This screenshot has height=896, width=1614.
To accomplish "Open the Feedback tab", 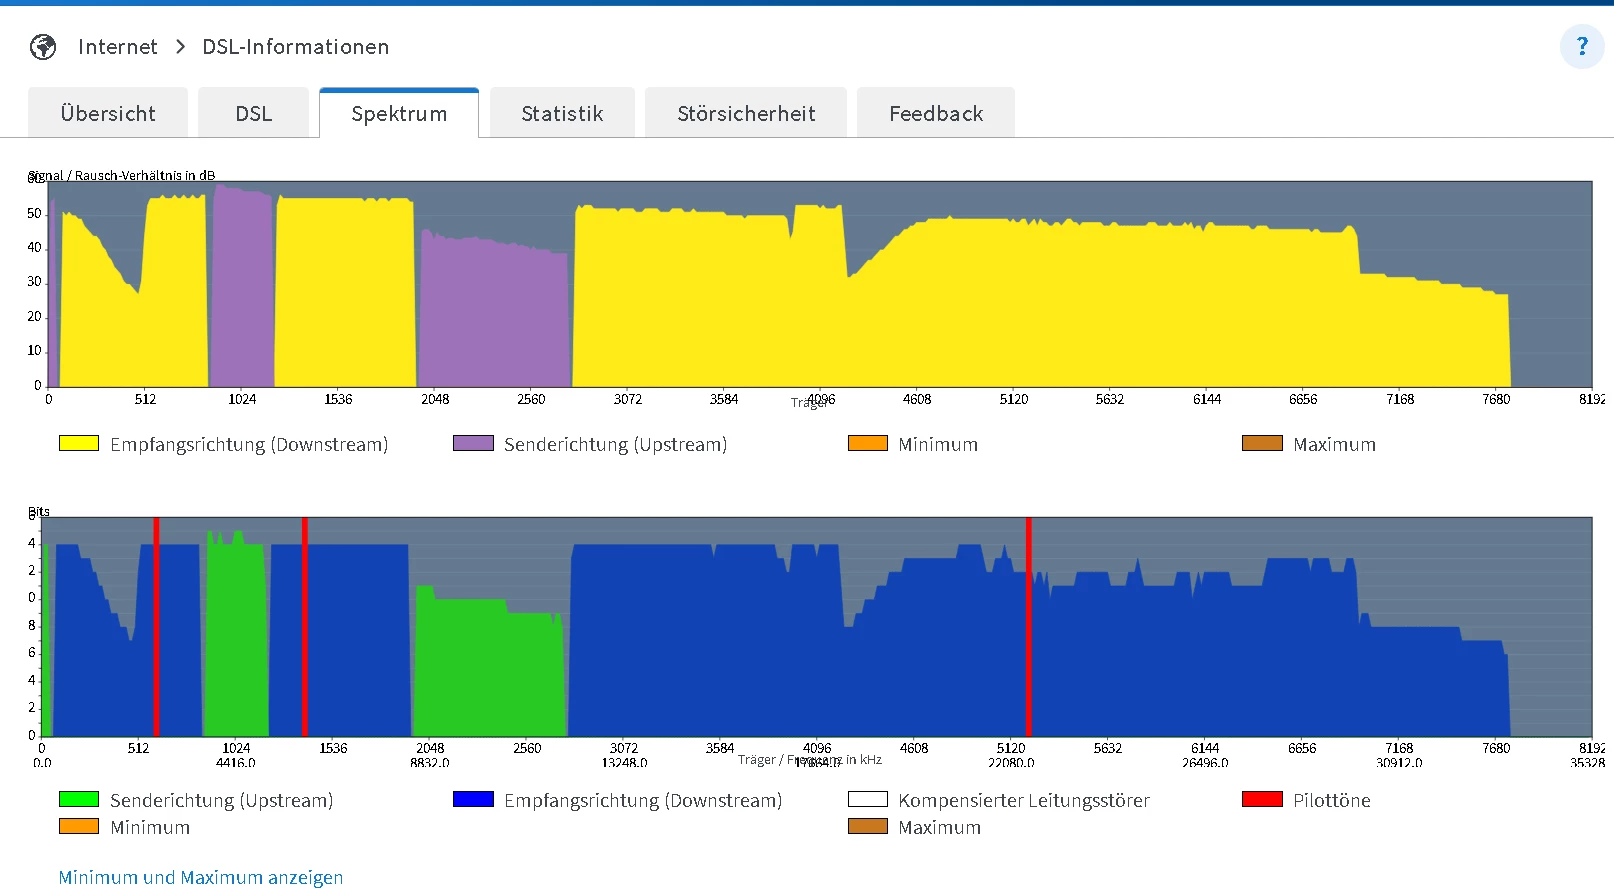I will tap(936, 114).
